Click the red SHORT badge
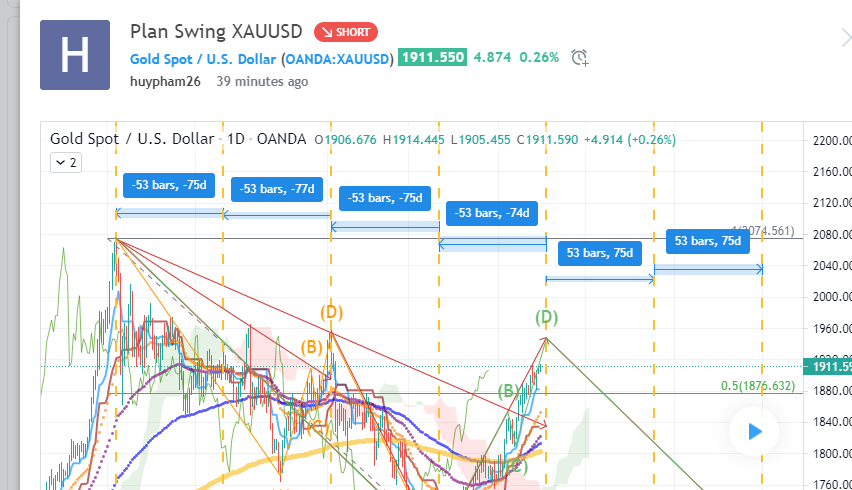852x490 pixels. [x=346, y=31]
